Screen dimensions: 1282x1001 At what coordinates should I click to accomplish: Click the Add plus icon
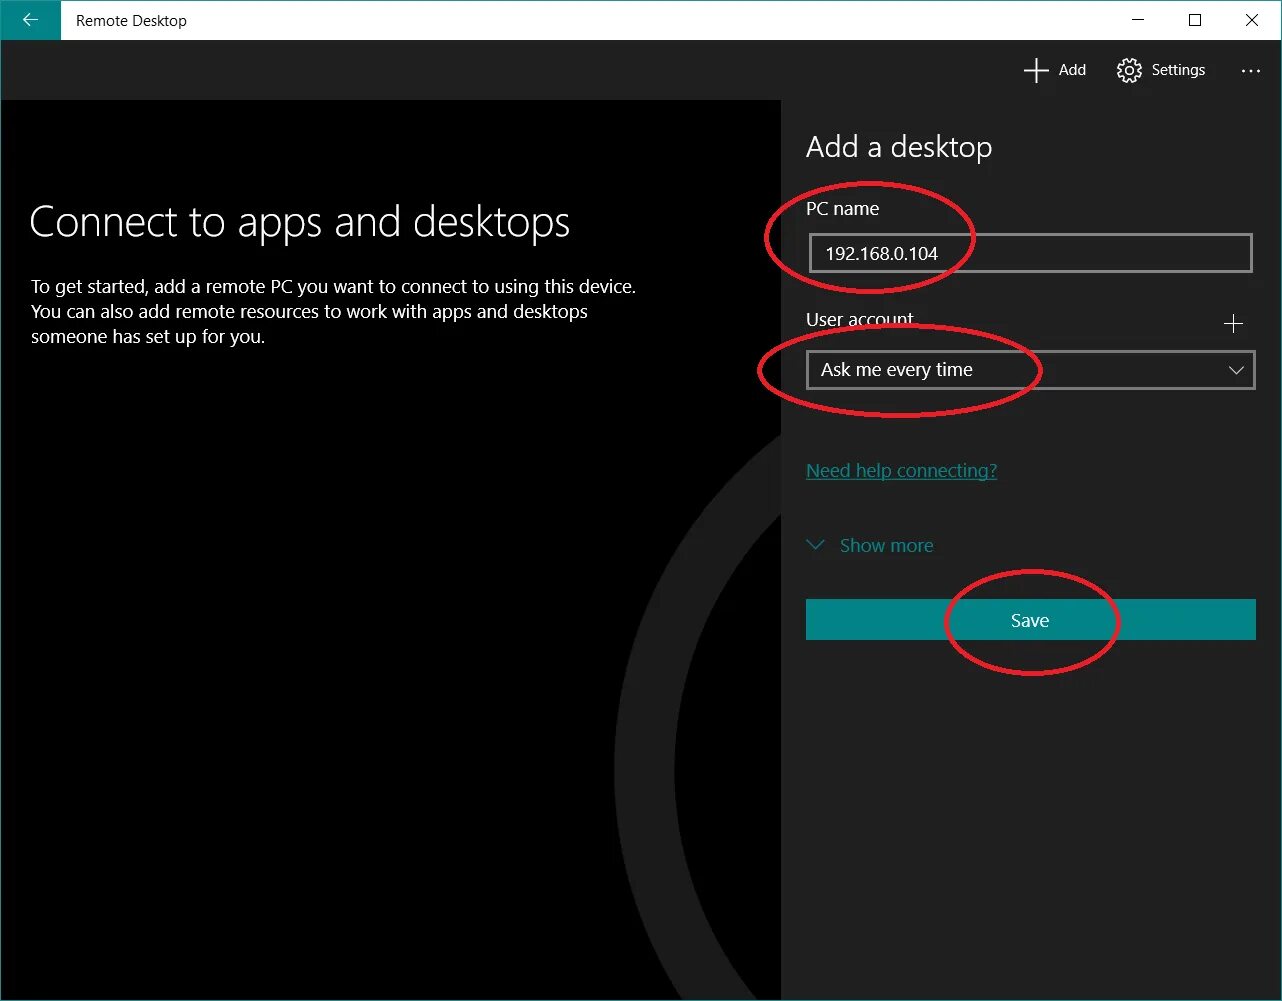[x=1036, y=70]
